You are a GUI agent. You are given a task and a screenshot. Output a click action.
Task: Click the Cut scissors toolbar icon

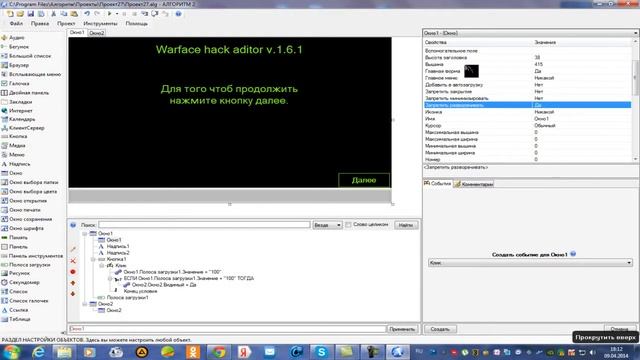(x=53, y=14)
